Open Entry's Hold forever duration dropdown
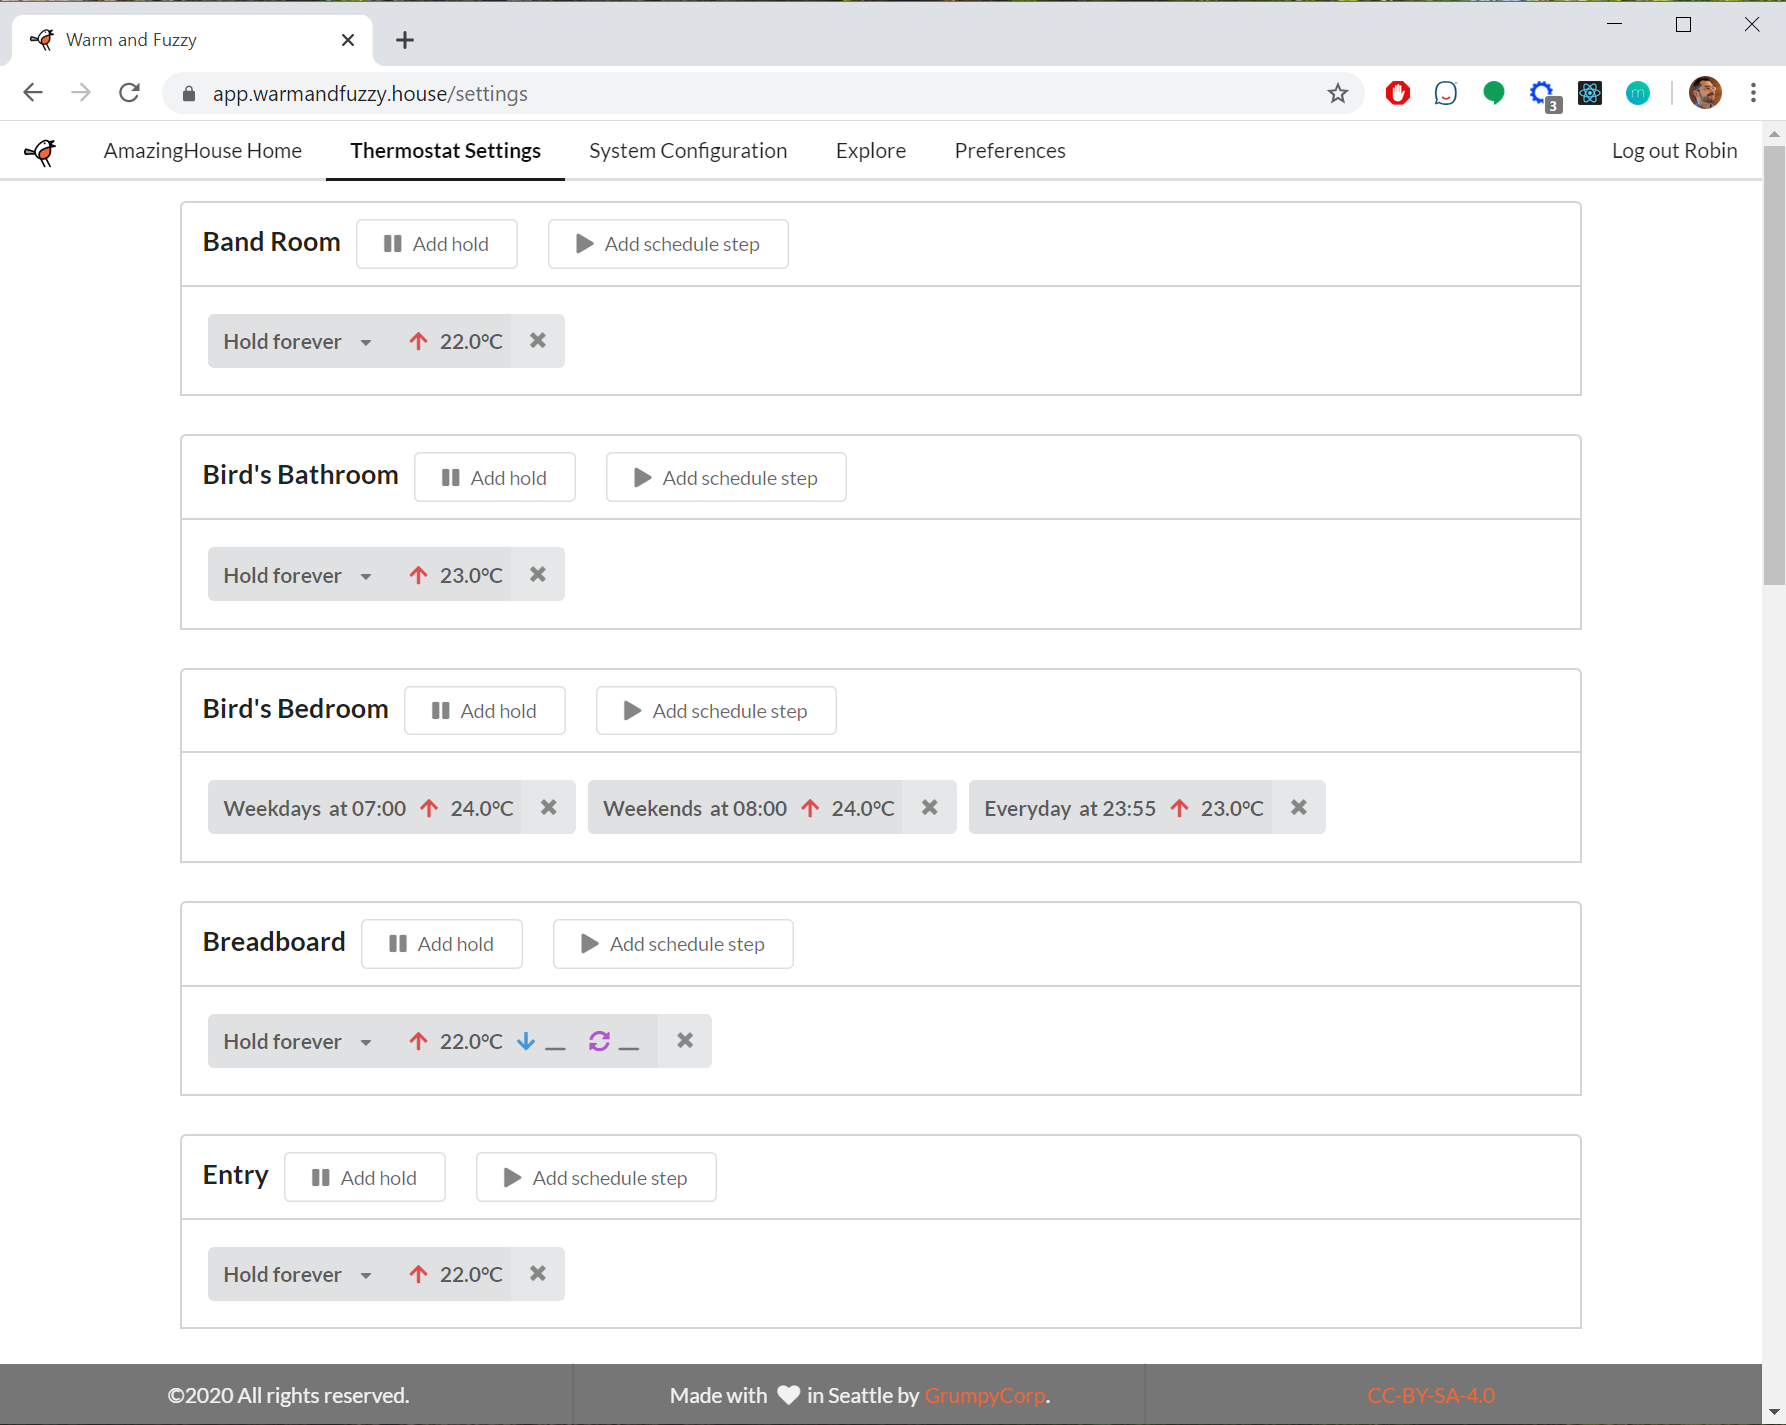Viewport: 1786px width, 1425px height. 366,1275
